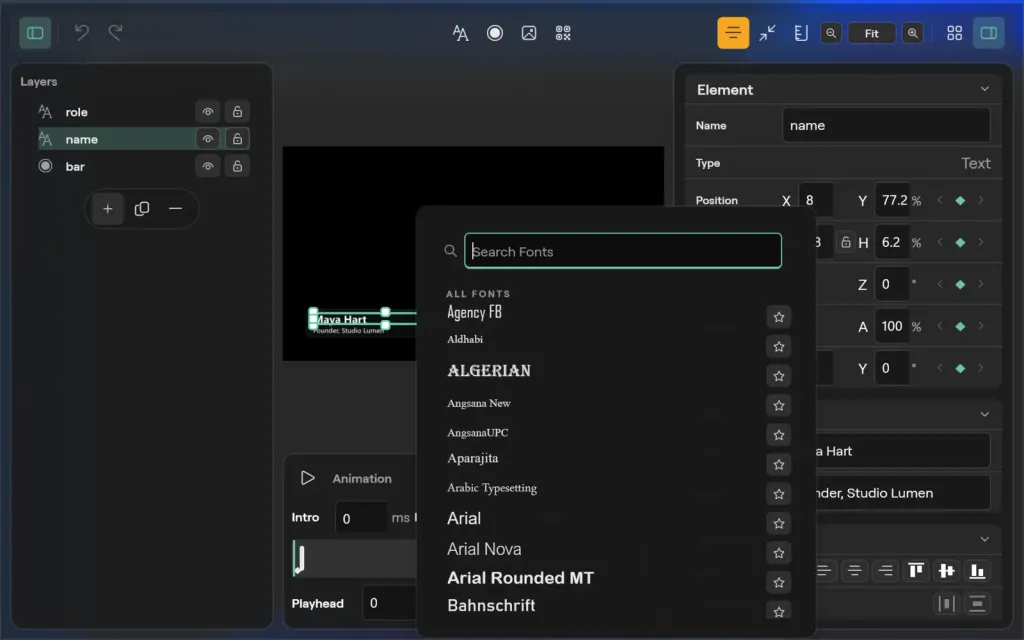Favorite the Algerian font
The image size is (1024, 640).
click(778, 376)
